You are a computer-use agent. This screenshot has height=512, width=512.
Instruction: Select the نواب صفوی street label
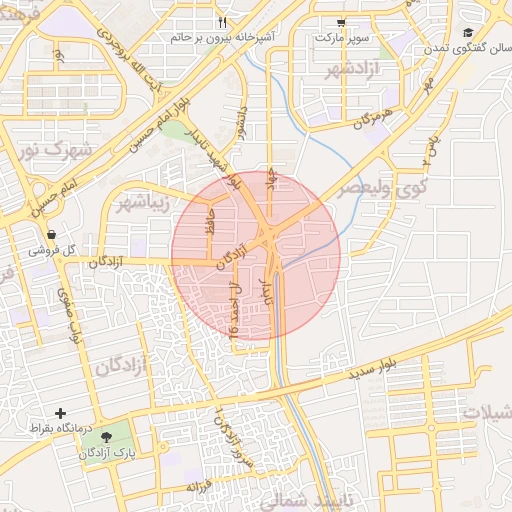click(x=68, y=314)
